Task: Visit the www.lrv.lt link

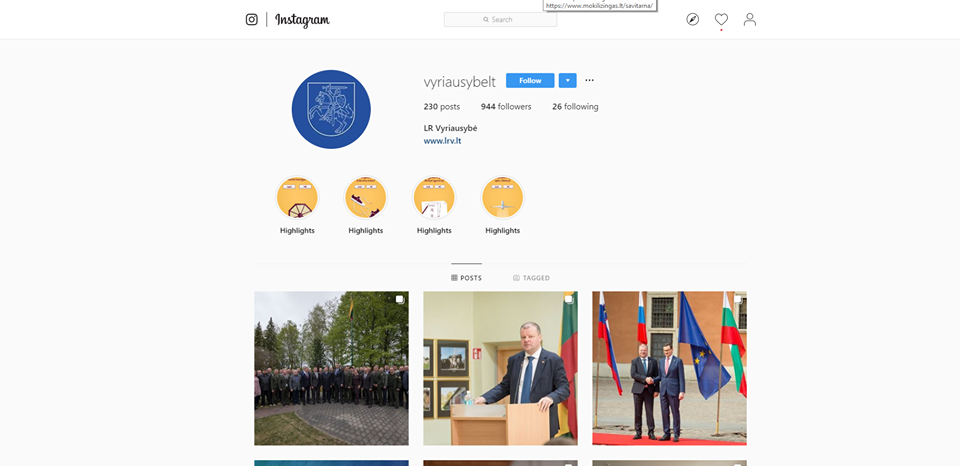Action: coord(442,141)
